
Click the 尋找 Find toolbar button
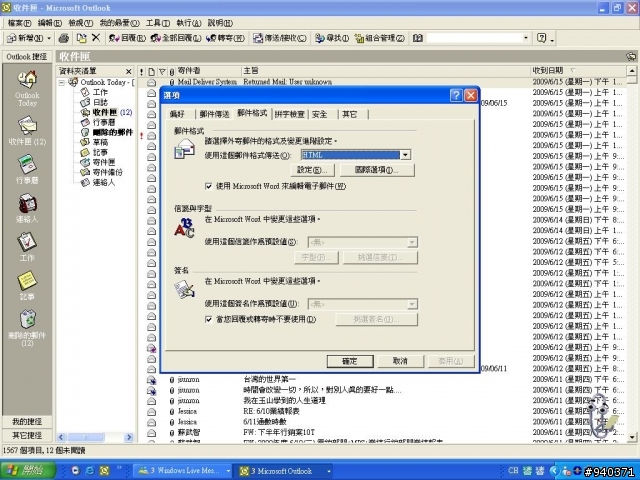point(332,38)
